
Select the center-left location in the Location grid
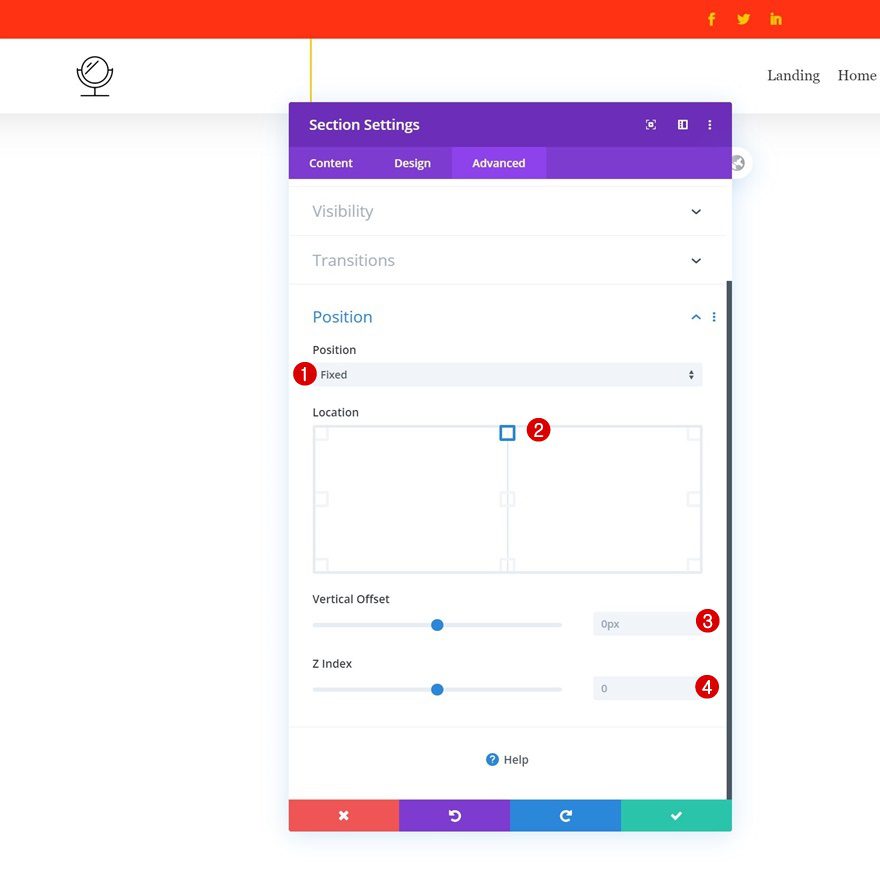coord(321,498)
